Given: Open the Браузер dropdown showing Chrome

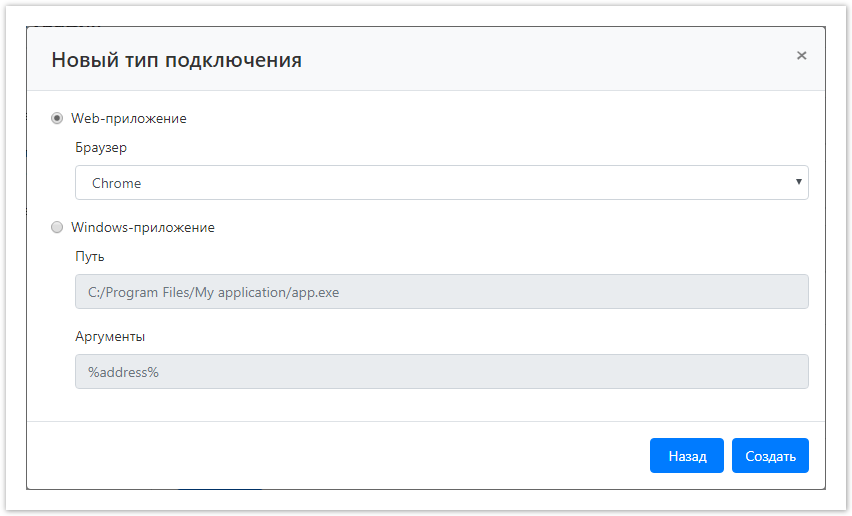Looking at the screenshot, I should pyautogui.click(x=440, y=183).
